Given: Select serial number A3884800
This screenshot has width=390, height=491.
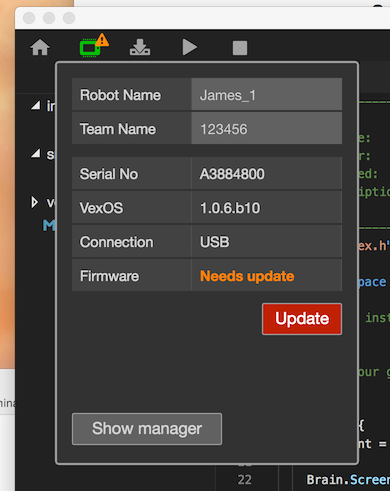Looking at the screenshot, I should 232,174.
